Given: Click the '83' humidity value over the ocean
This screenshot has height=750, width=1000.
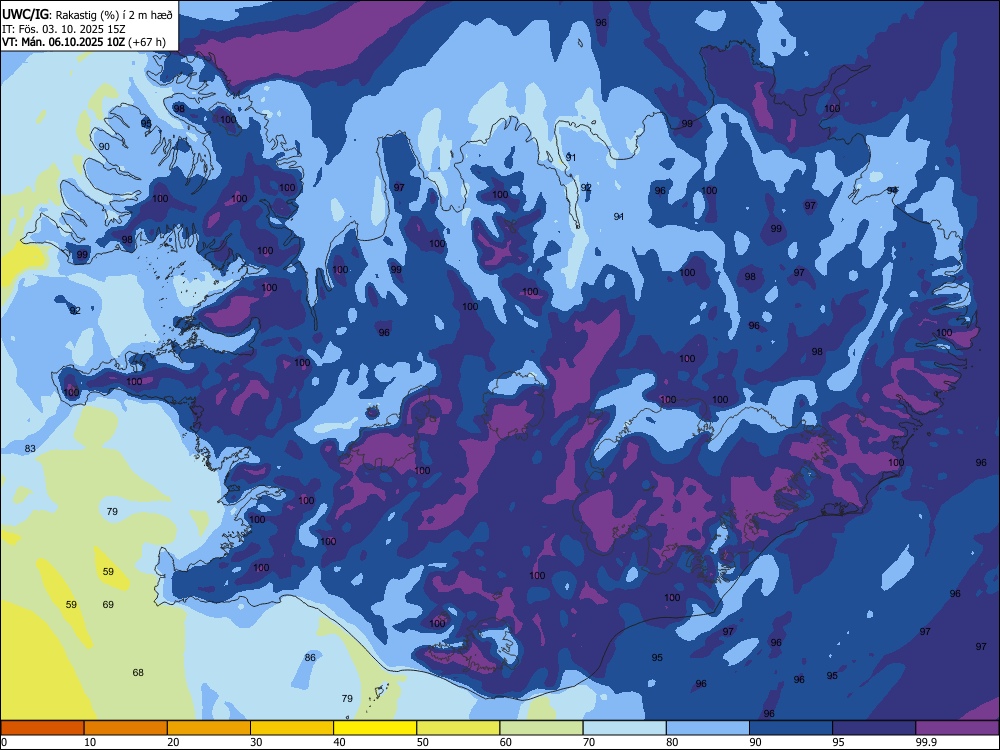Looking at the screenshot, I should (x=30, y=448).
